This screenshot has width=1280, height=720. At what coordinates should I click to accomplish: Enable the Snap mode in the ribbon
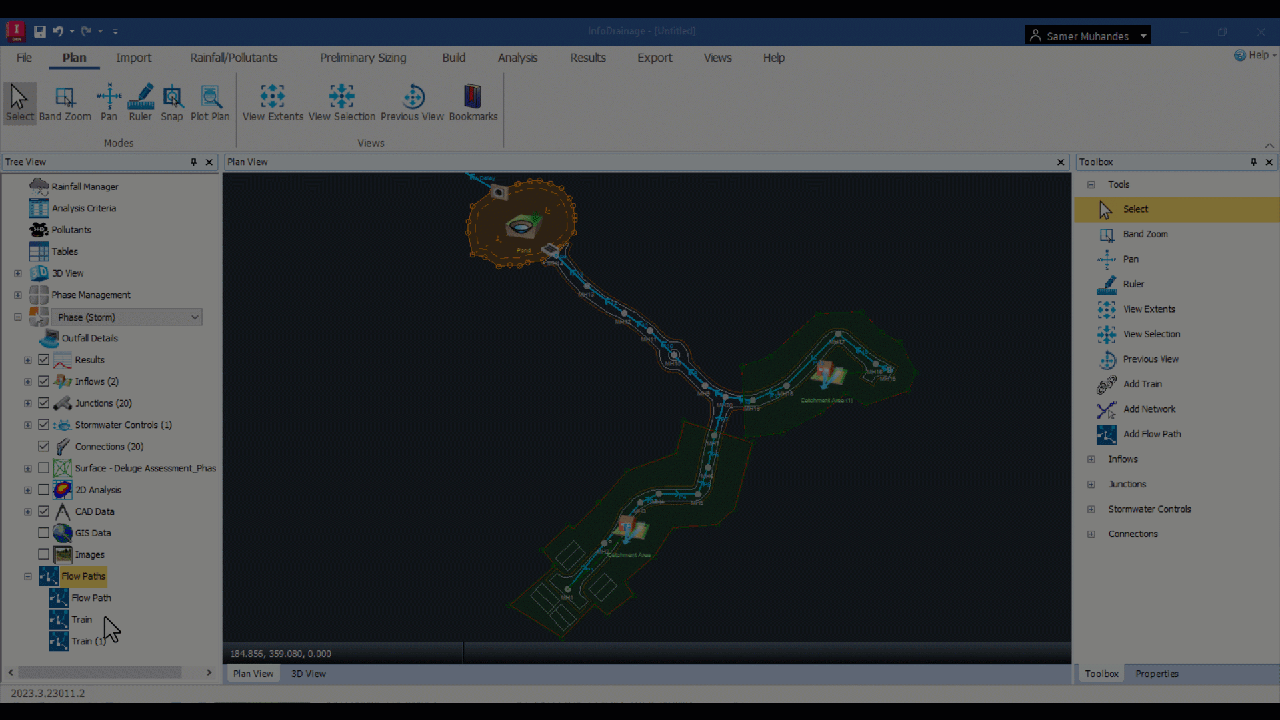pyautogui.click(x=172, y=104)
